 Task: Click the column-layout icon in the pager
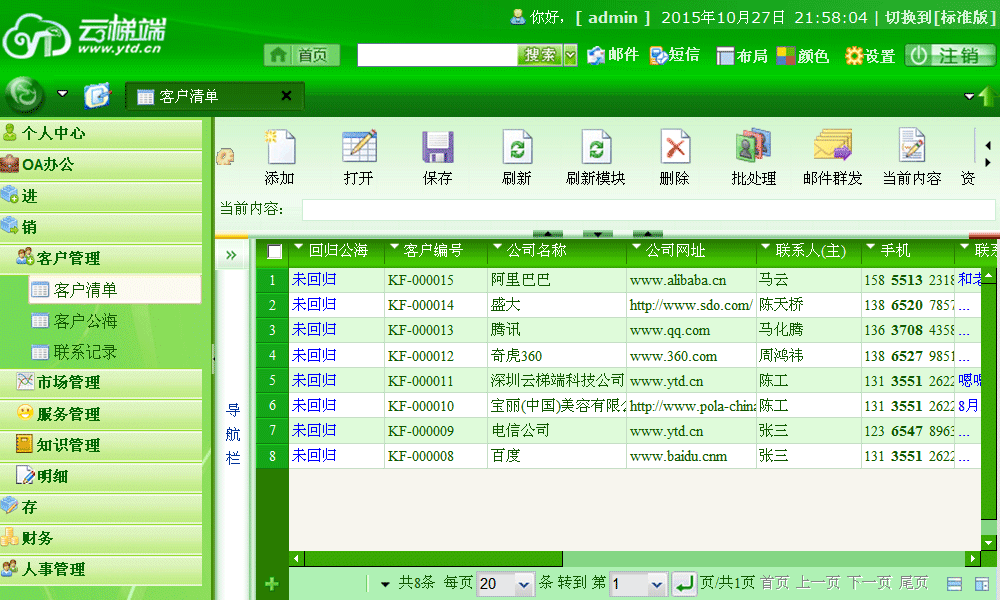982,583
